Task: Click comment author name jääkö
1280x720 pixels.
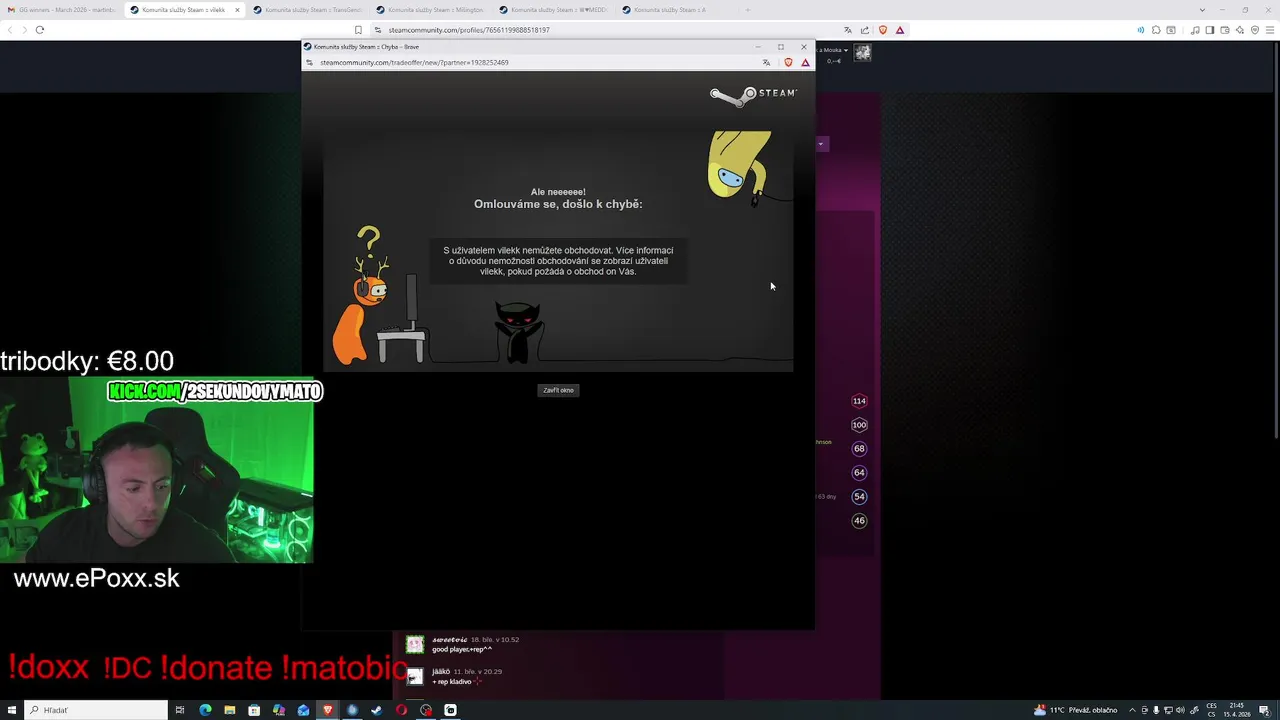Action: click(x=440, y=672)
